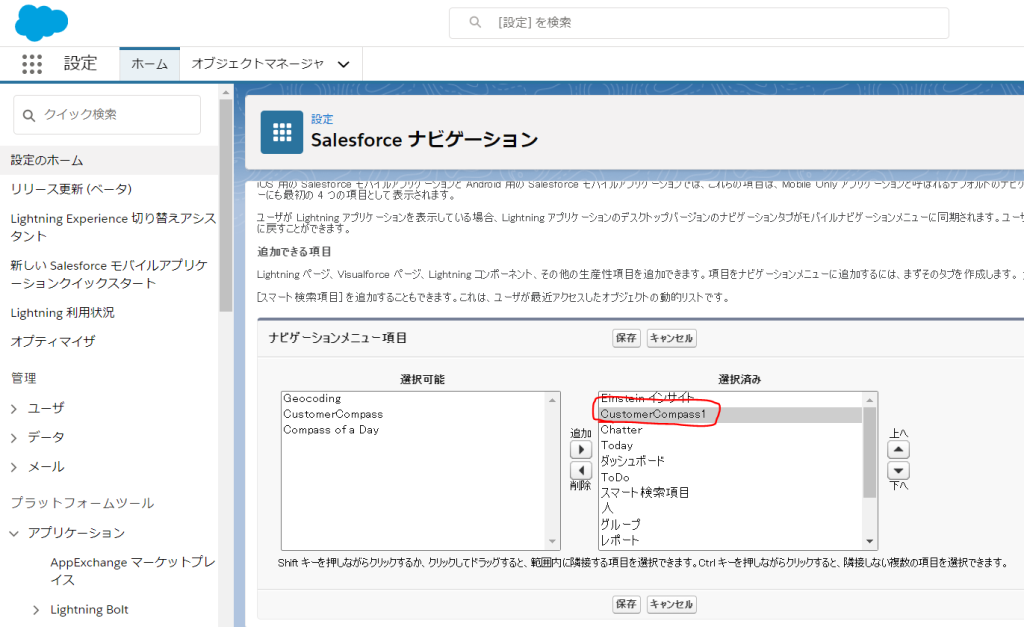Screen dimensions: 1024x627
Task: Focus the [設定] を検索 search field
Action: click(699, 23)
